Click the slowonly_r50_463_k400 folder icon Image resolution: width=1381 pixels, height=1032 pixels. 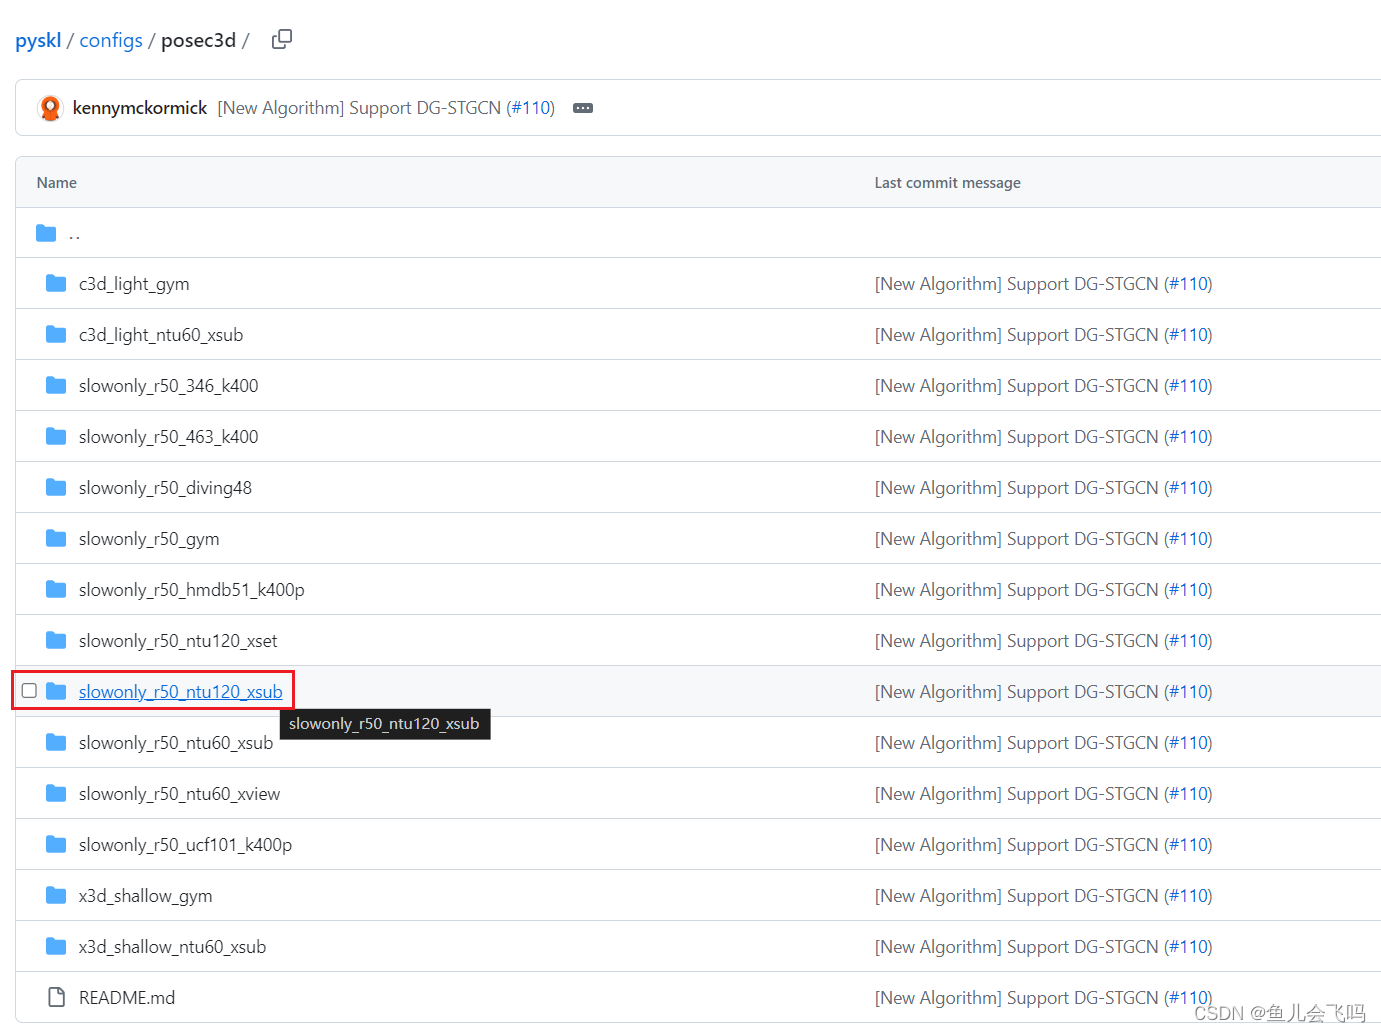[56, 437]
